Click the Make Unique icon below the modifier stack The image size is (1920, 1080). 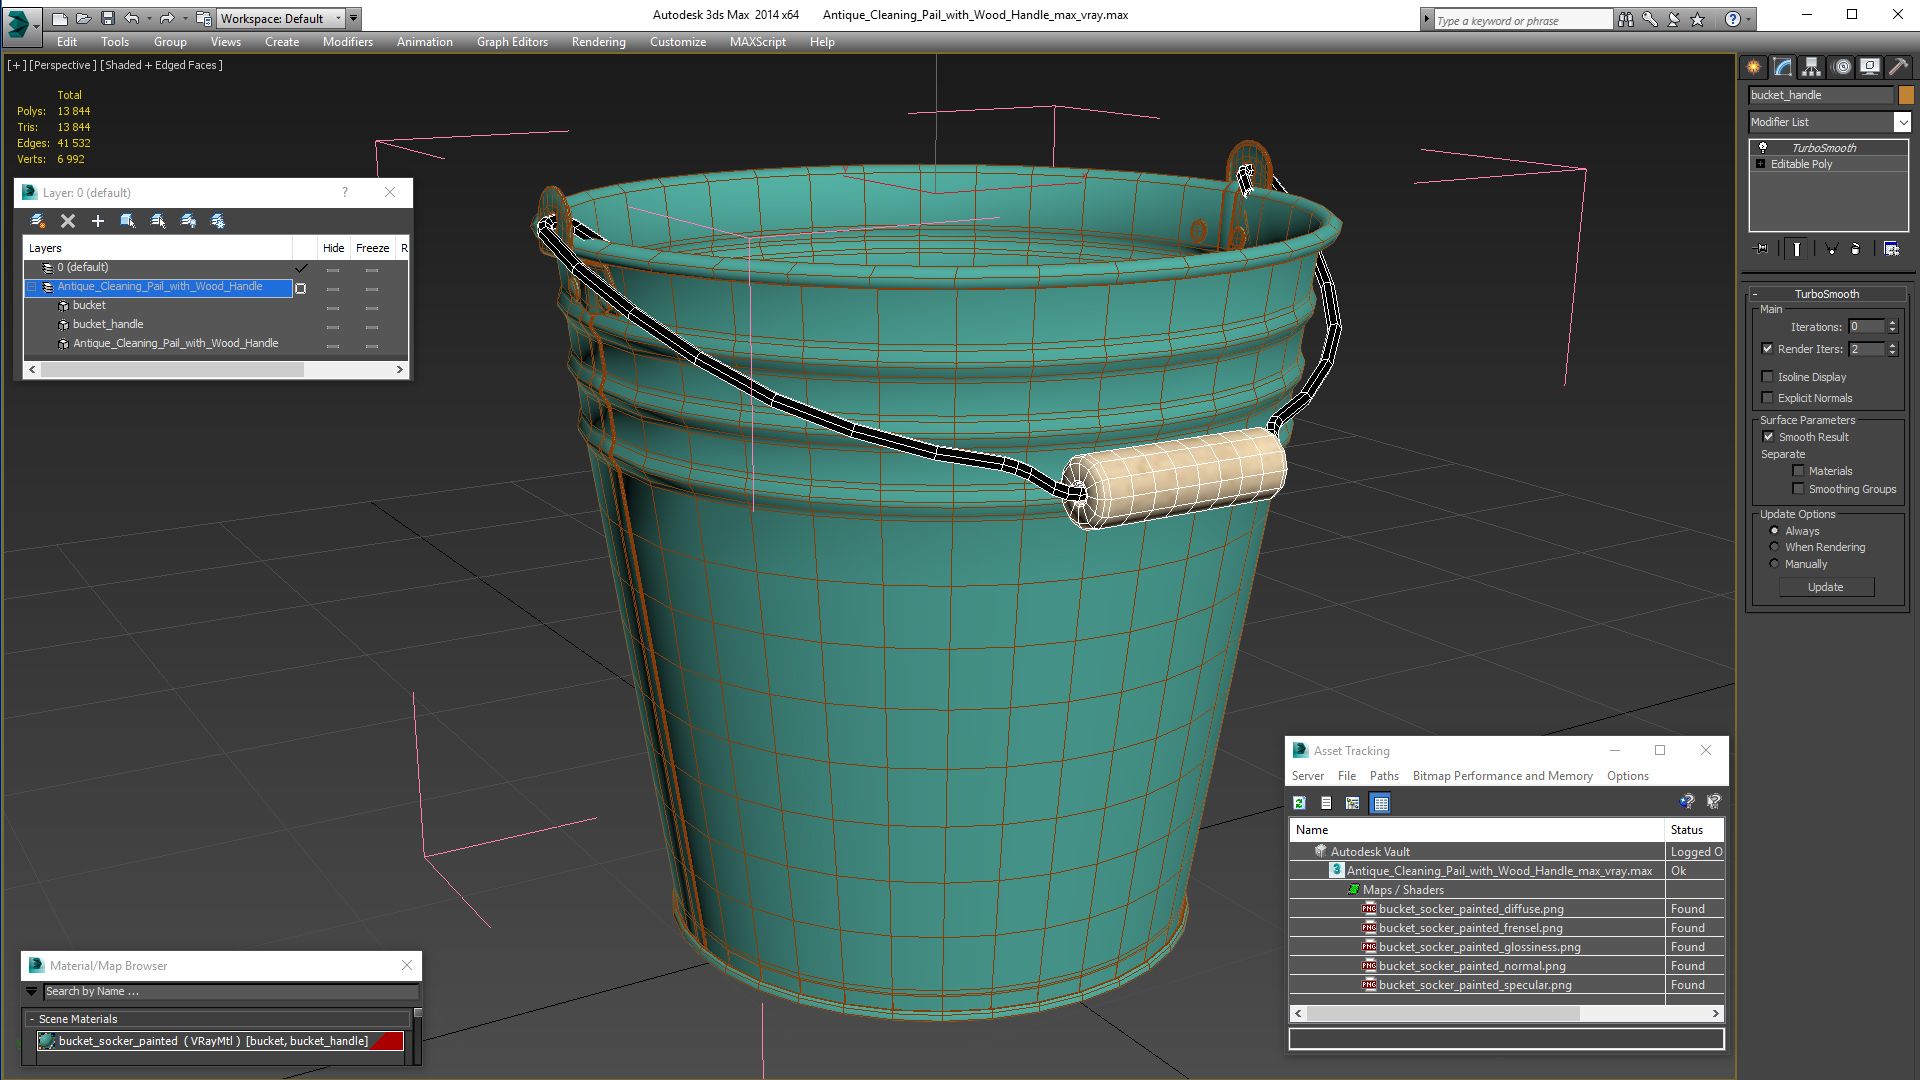(x=1831, y=249)
